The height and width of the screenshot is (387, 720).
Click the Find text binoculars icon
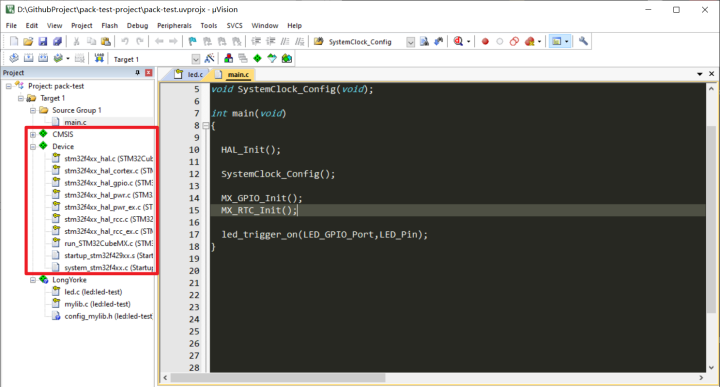pos(424,41)
